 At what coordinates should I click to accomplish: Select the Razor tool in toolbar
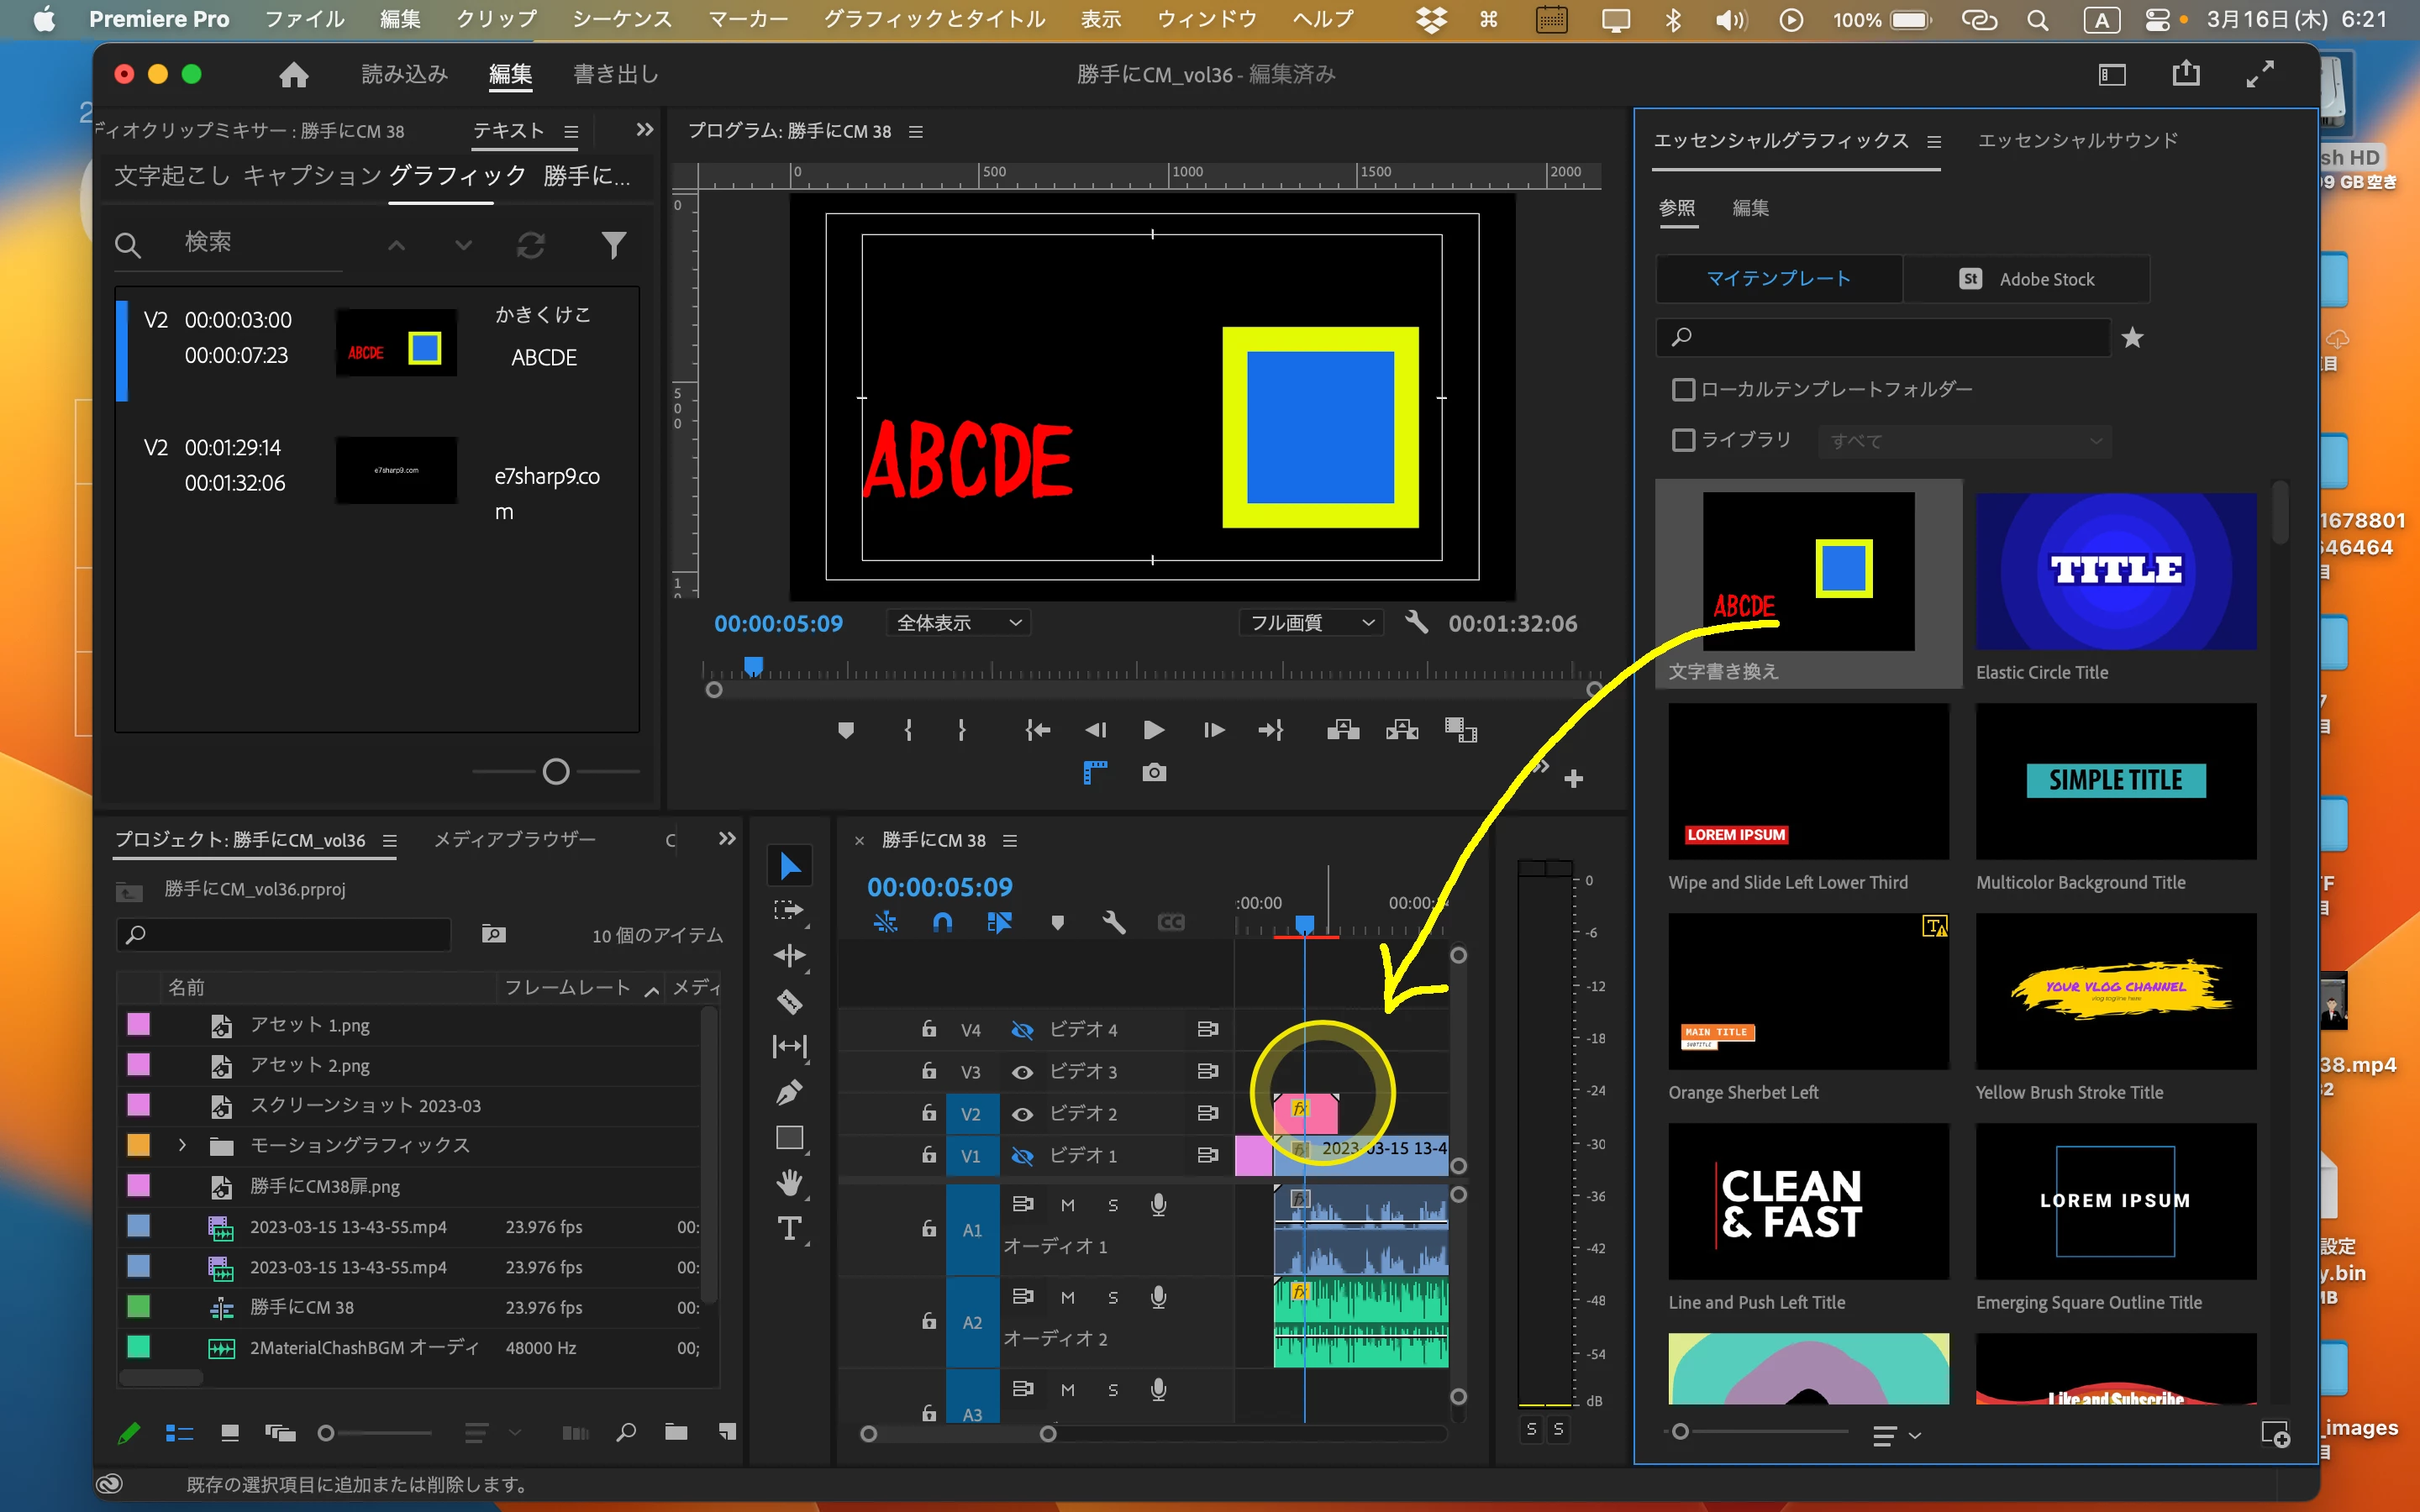pyautogui.click(x=789, y=1002)
